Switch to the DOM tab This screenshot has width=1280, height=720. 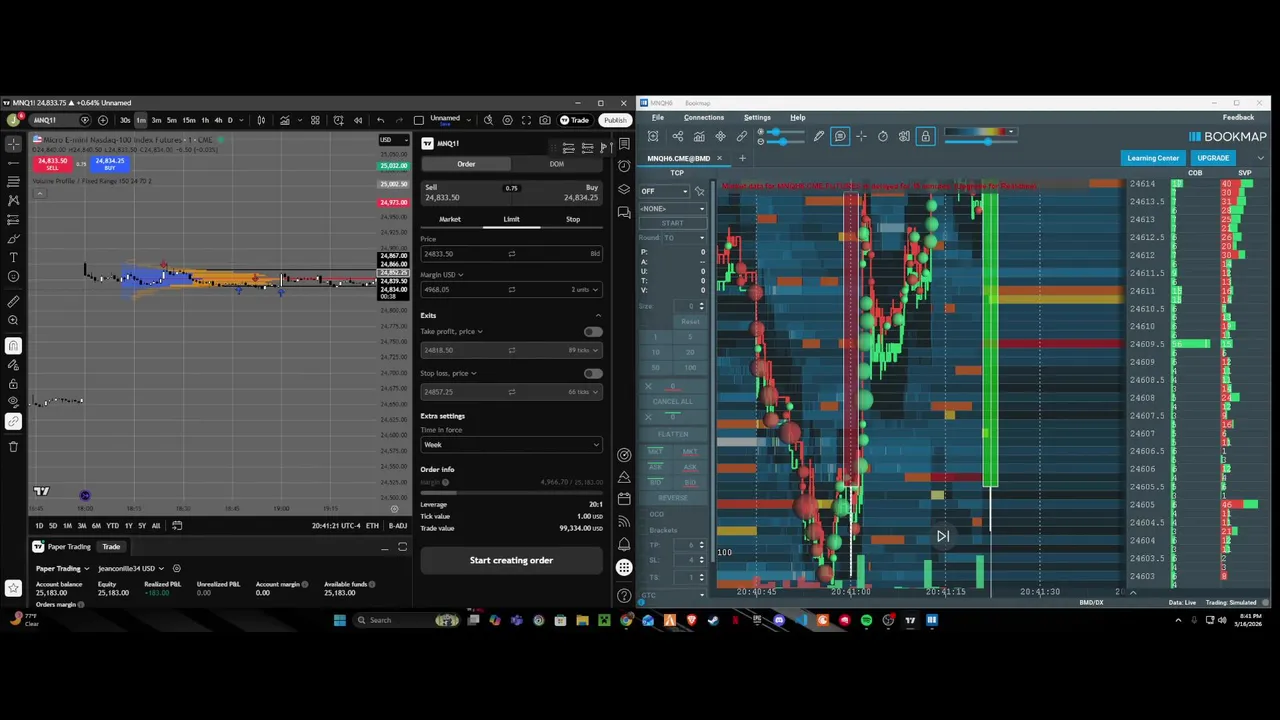point(557,164)
